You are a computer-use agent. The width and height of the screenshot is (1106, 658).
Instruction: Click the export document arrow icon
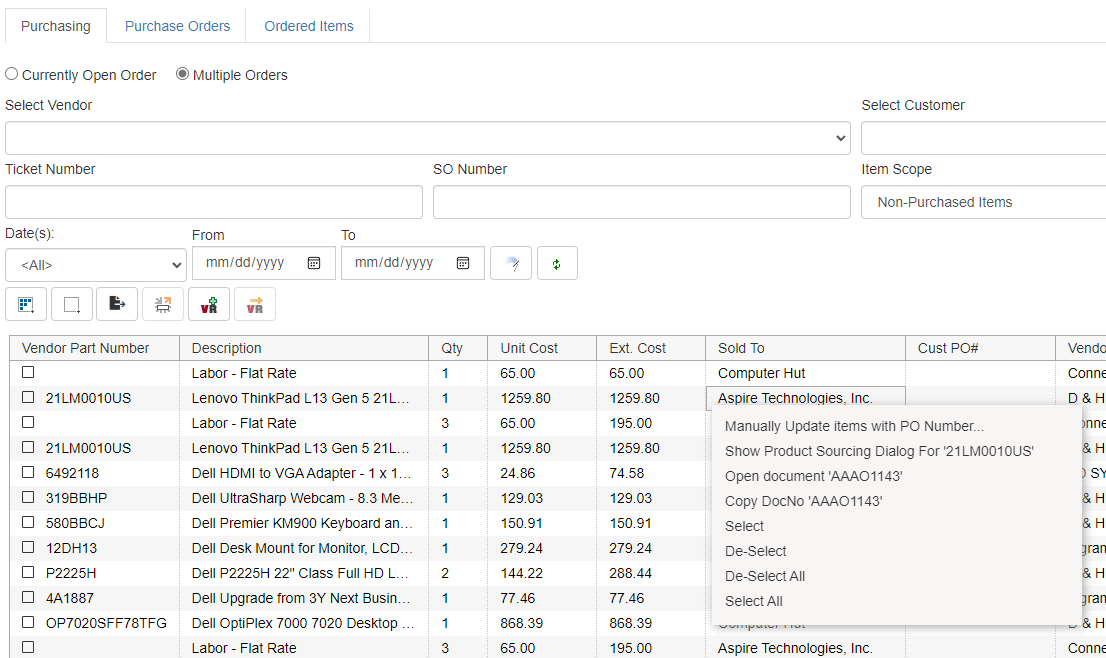pos(117,305)
